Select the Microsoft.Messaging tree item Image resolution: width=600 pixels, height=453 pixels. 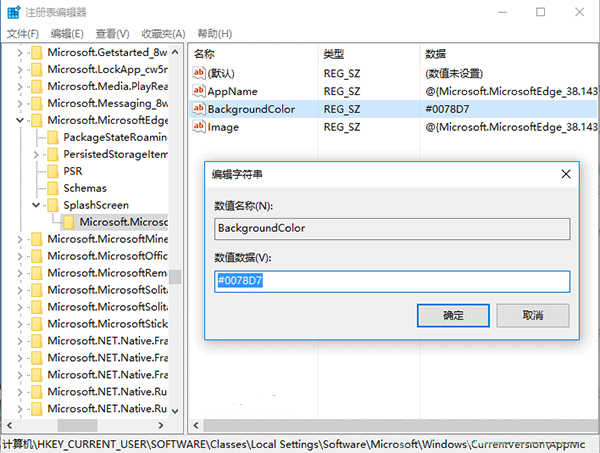106,103
